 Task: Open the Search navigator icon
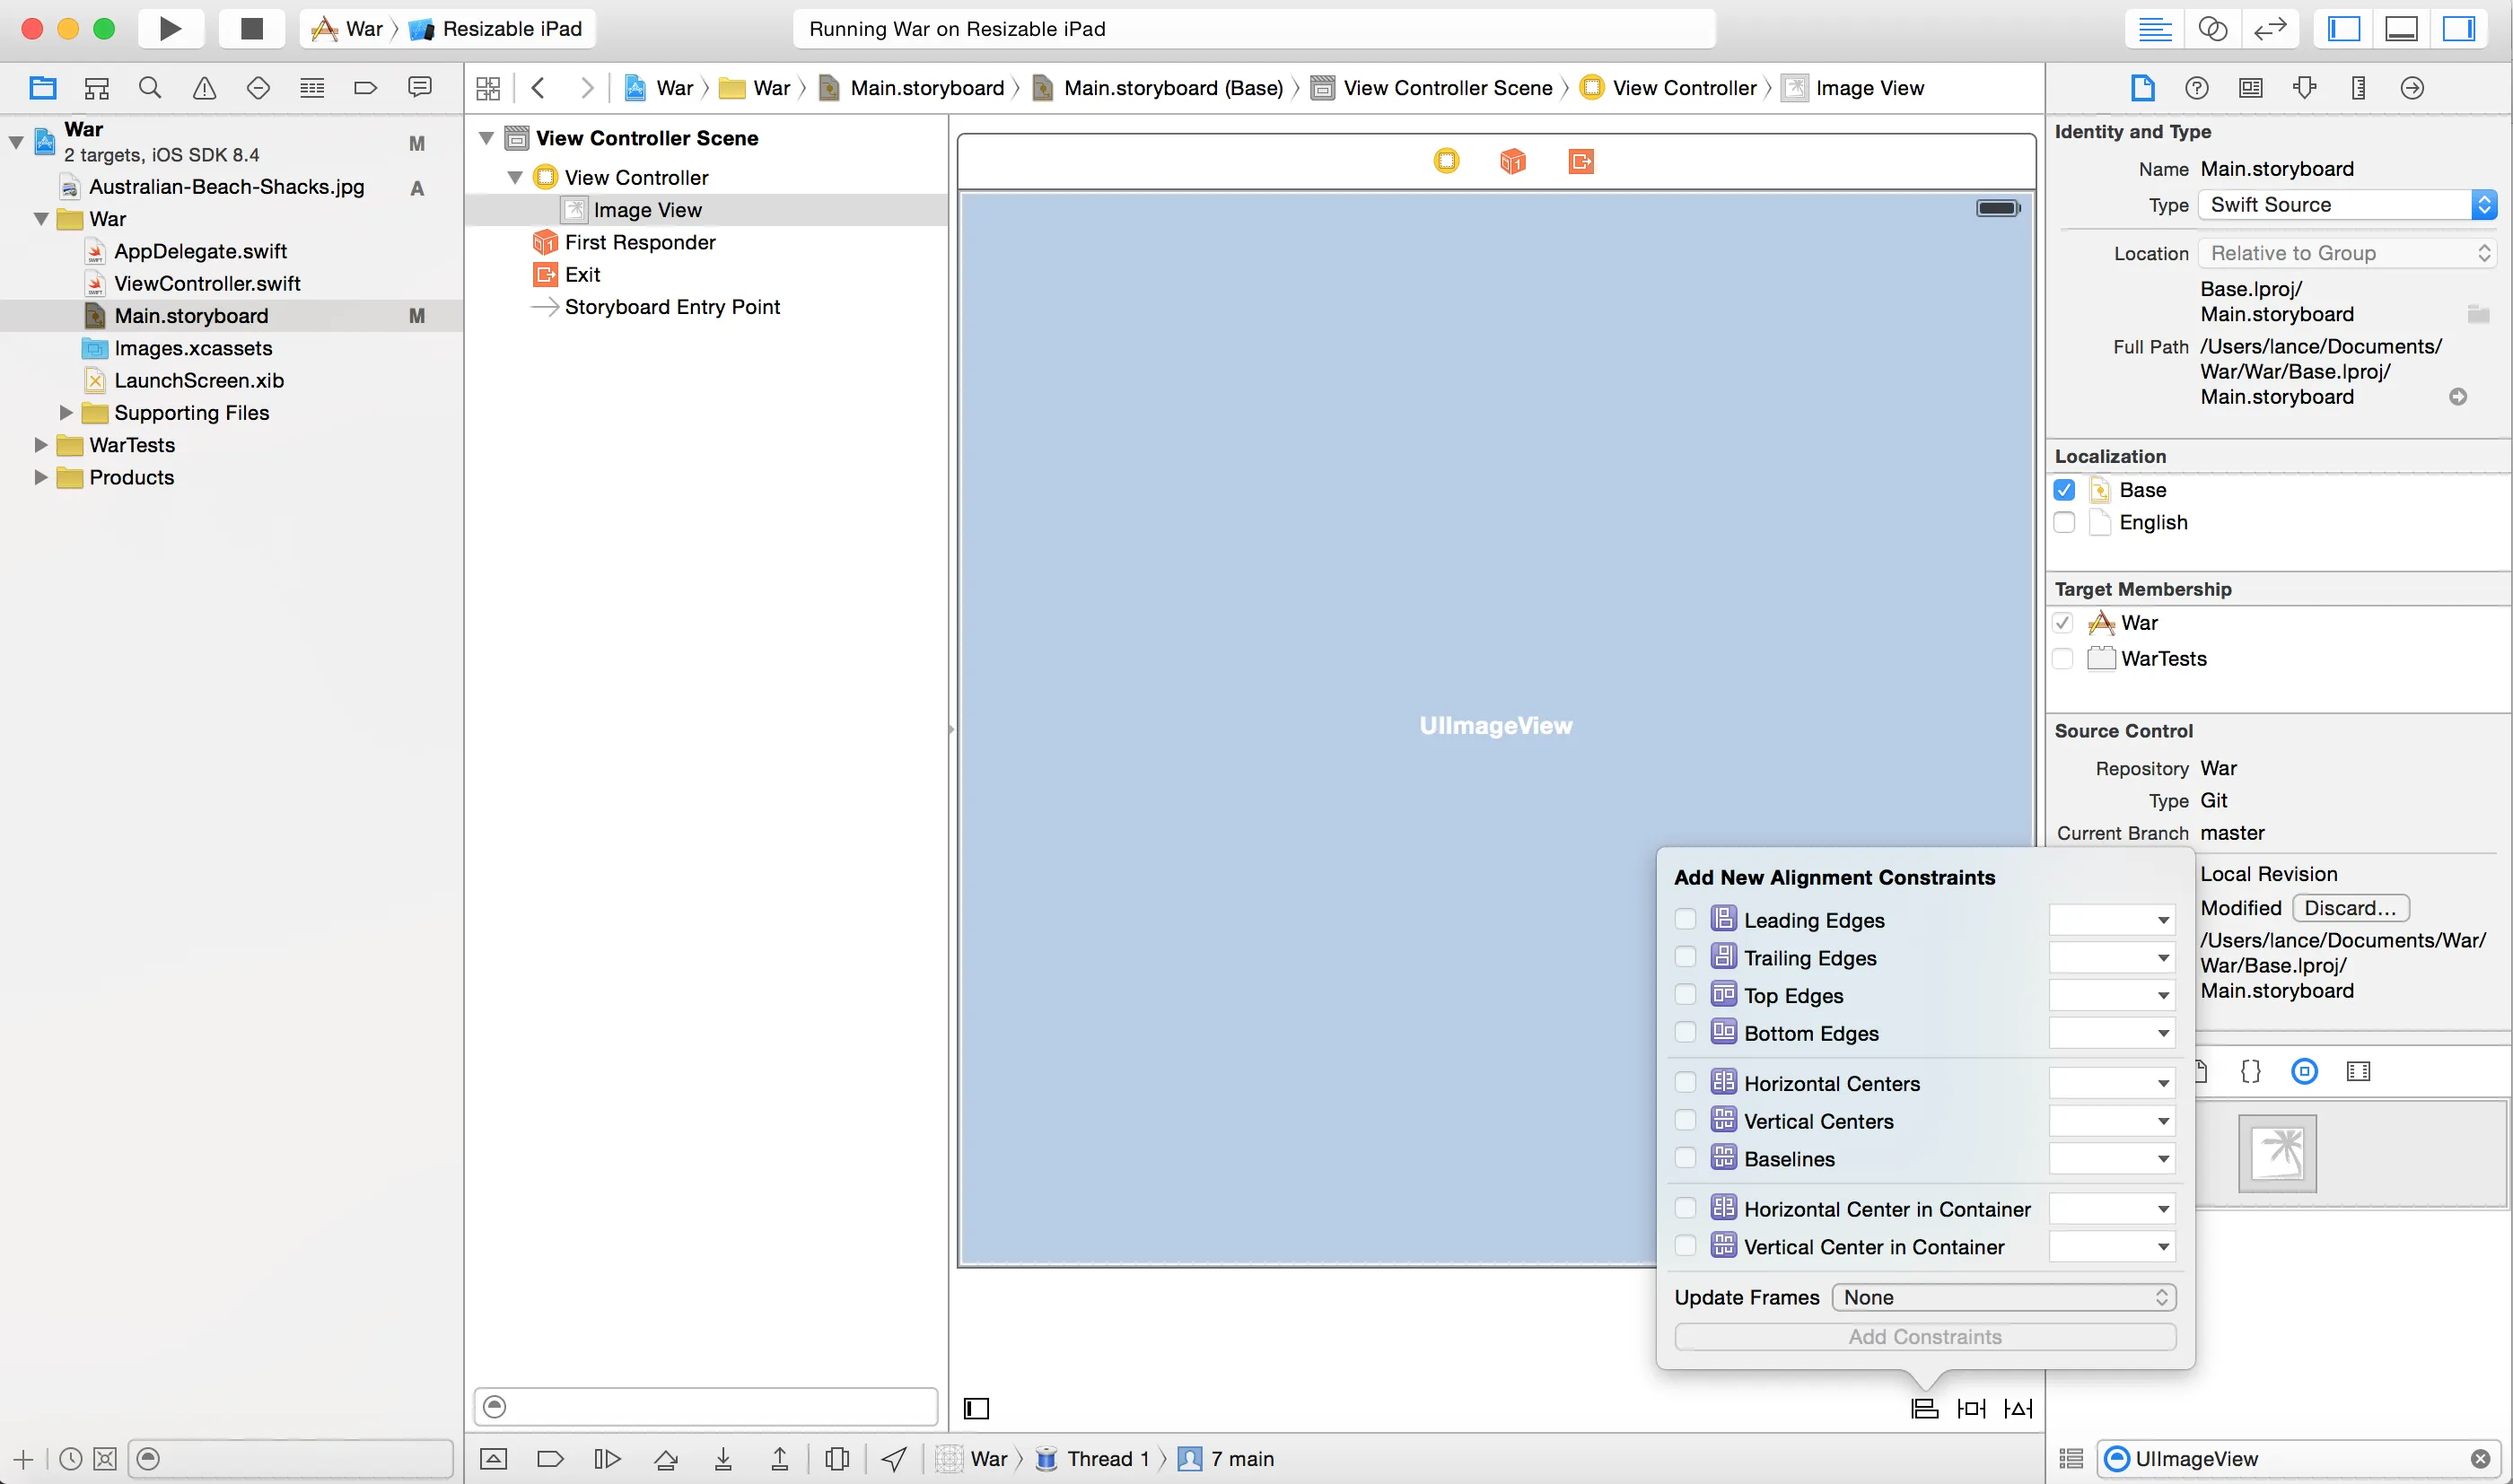(150, 88)
